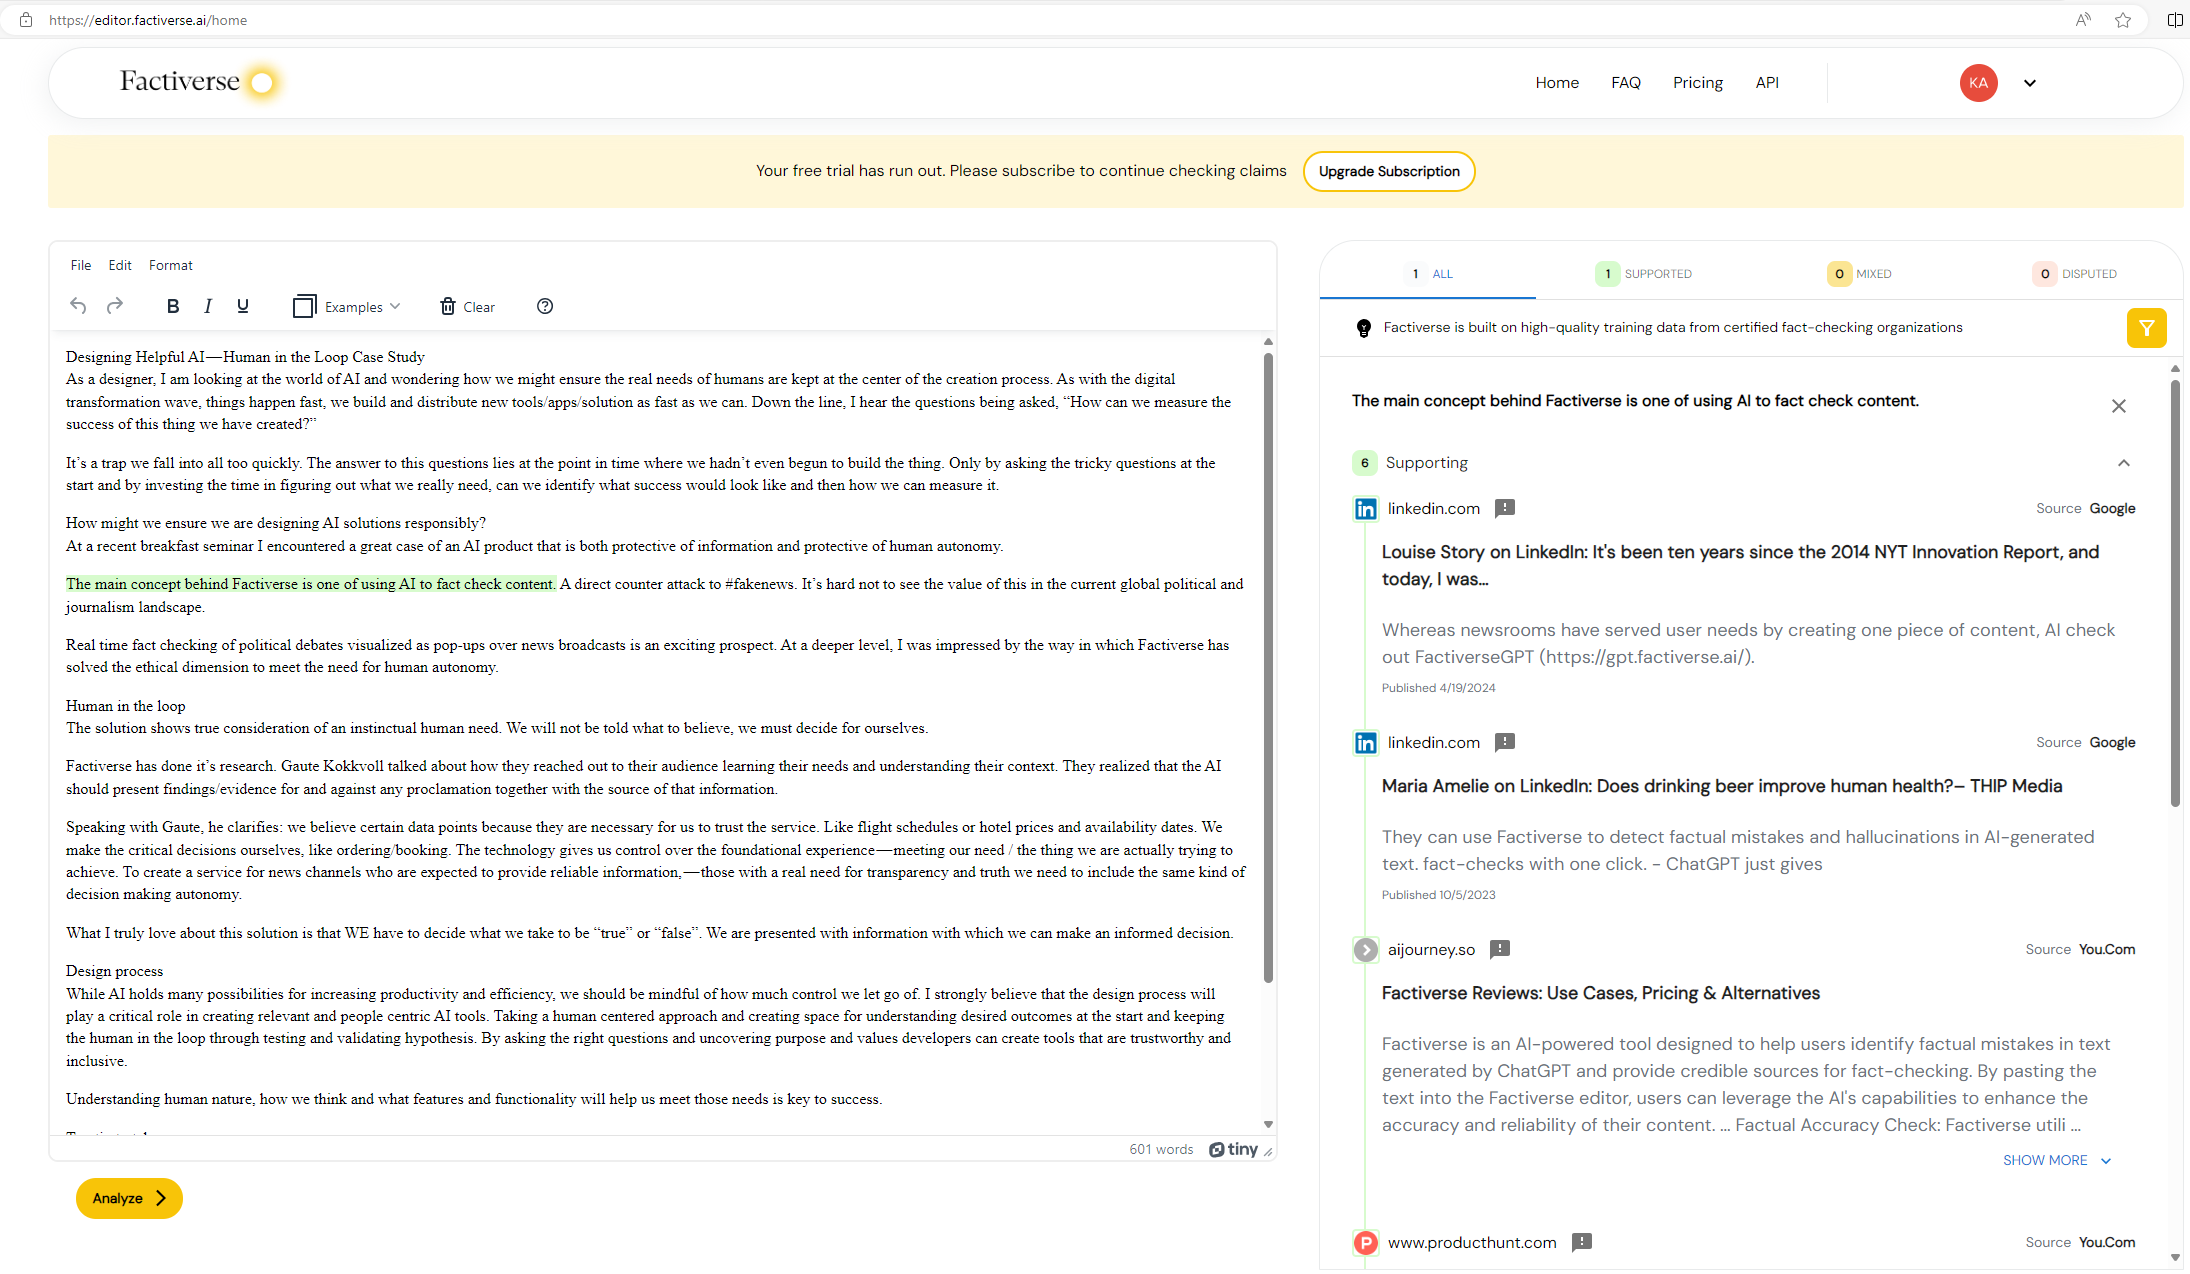Click feedback flag beside aijourney.so

pyautogui.click(x=1499, y=949)
